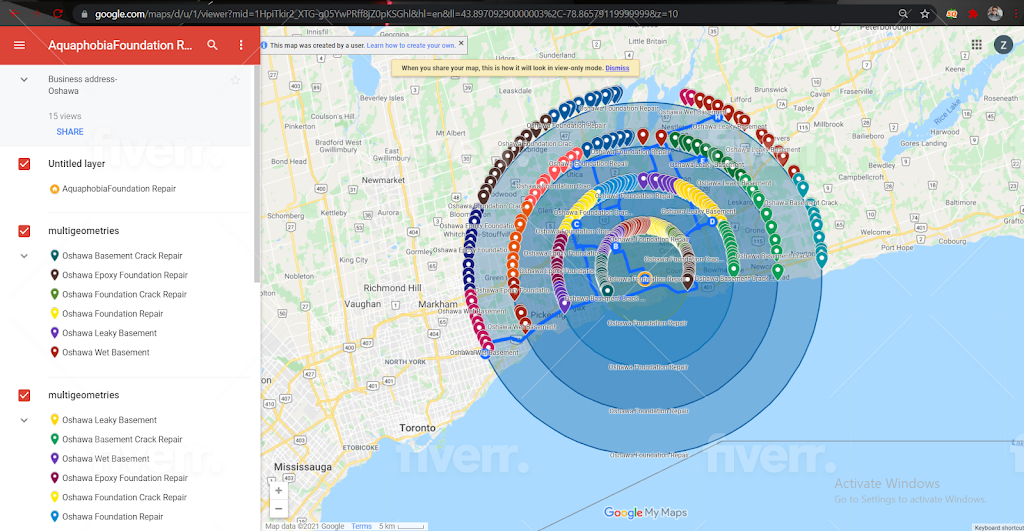Click the blue route marker labeled C
Image resolution: width=1024 pixels, height=531 pixels.
576,224
